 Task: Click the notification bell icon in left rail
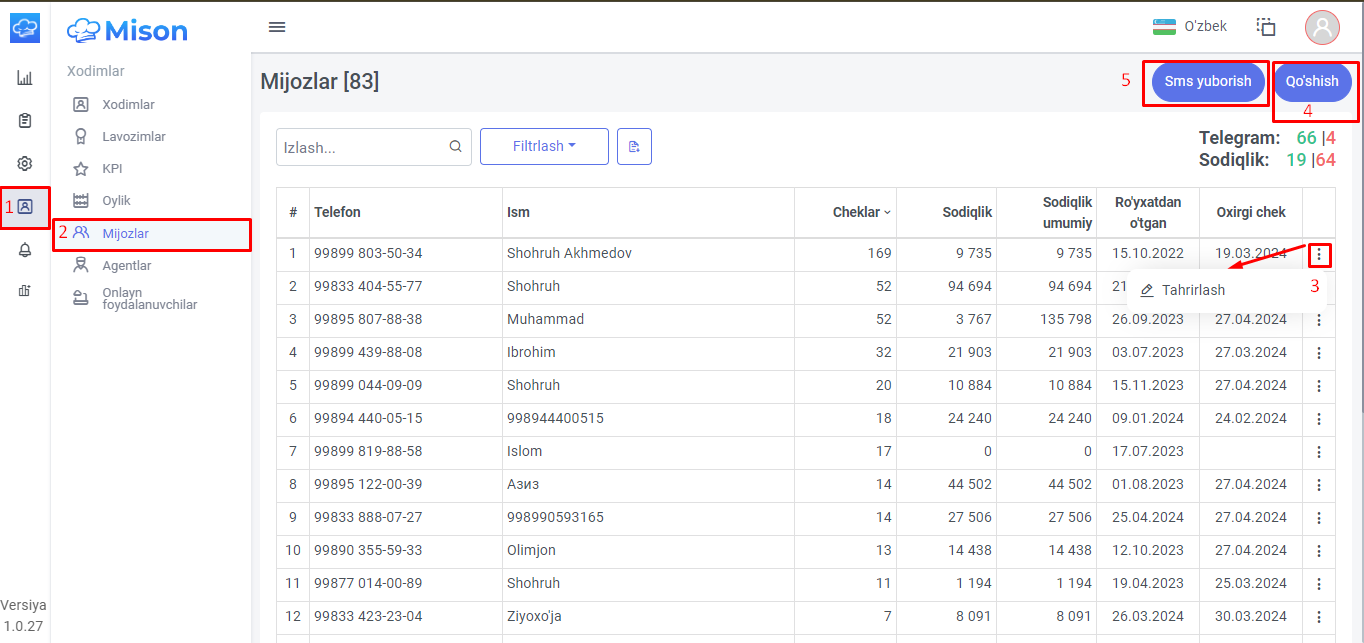tap(25, 250)
